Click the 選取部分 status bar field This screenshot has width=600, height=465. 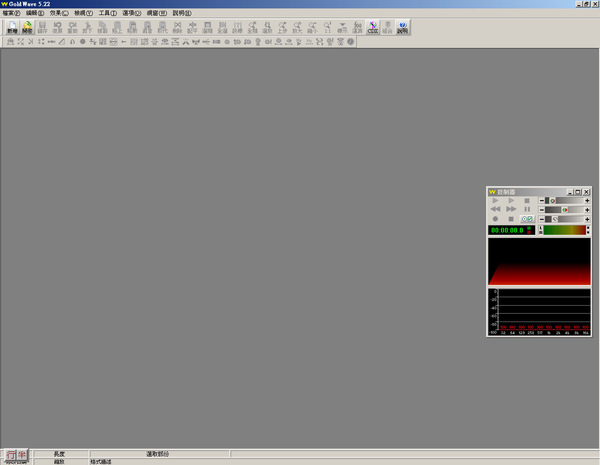[x=160, y=454]
